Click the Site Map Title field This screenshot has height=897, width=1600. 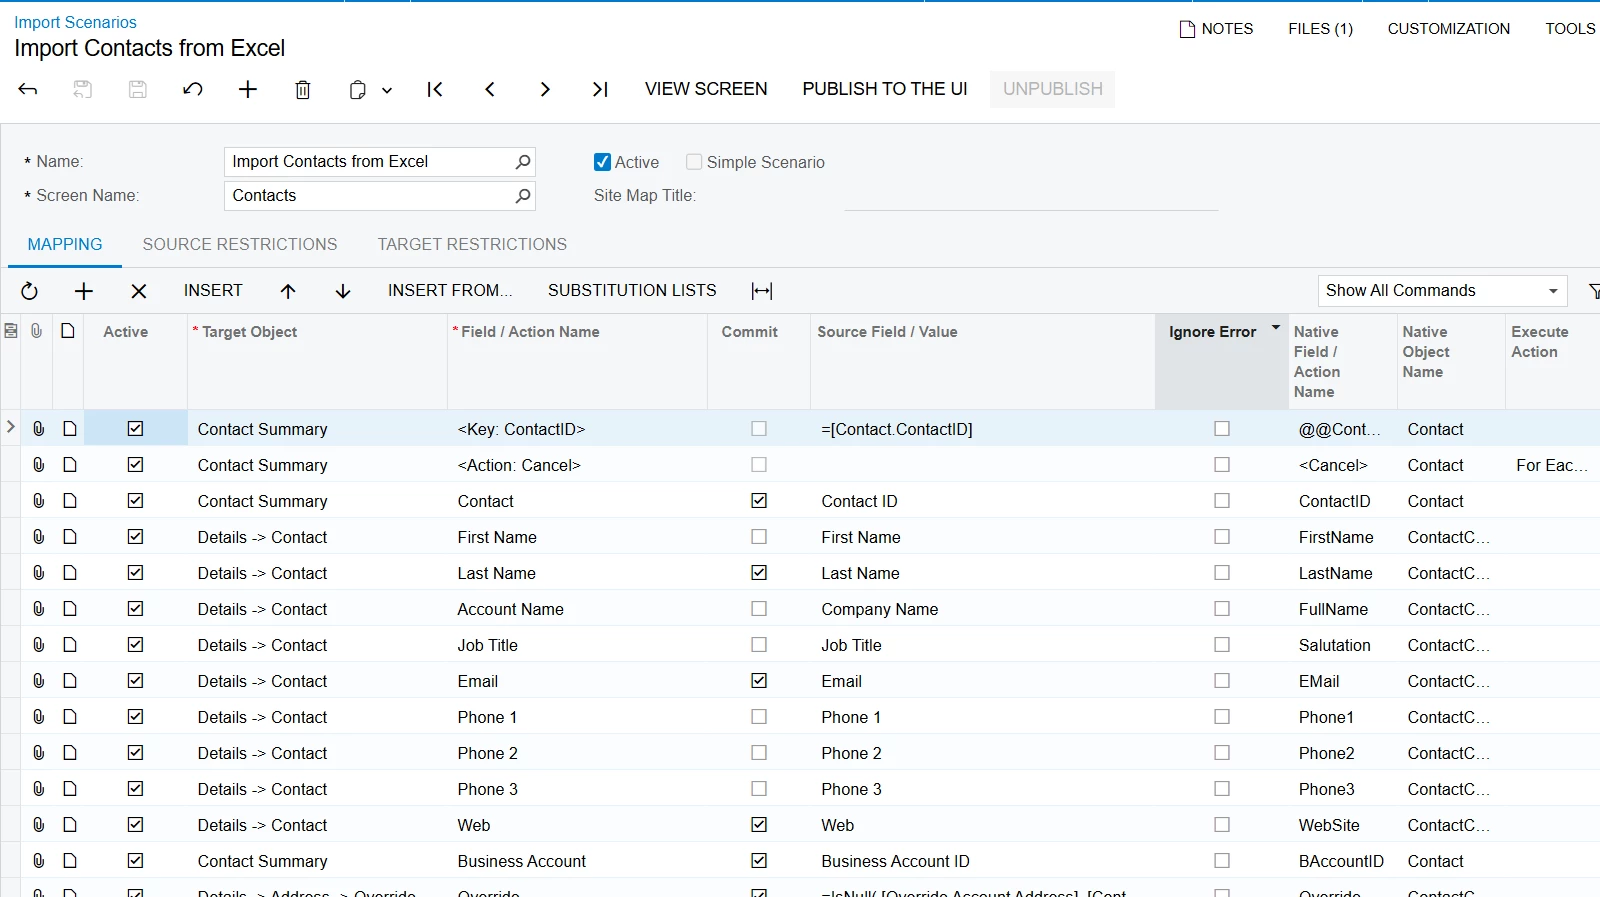click(1031, 196)
